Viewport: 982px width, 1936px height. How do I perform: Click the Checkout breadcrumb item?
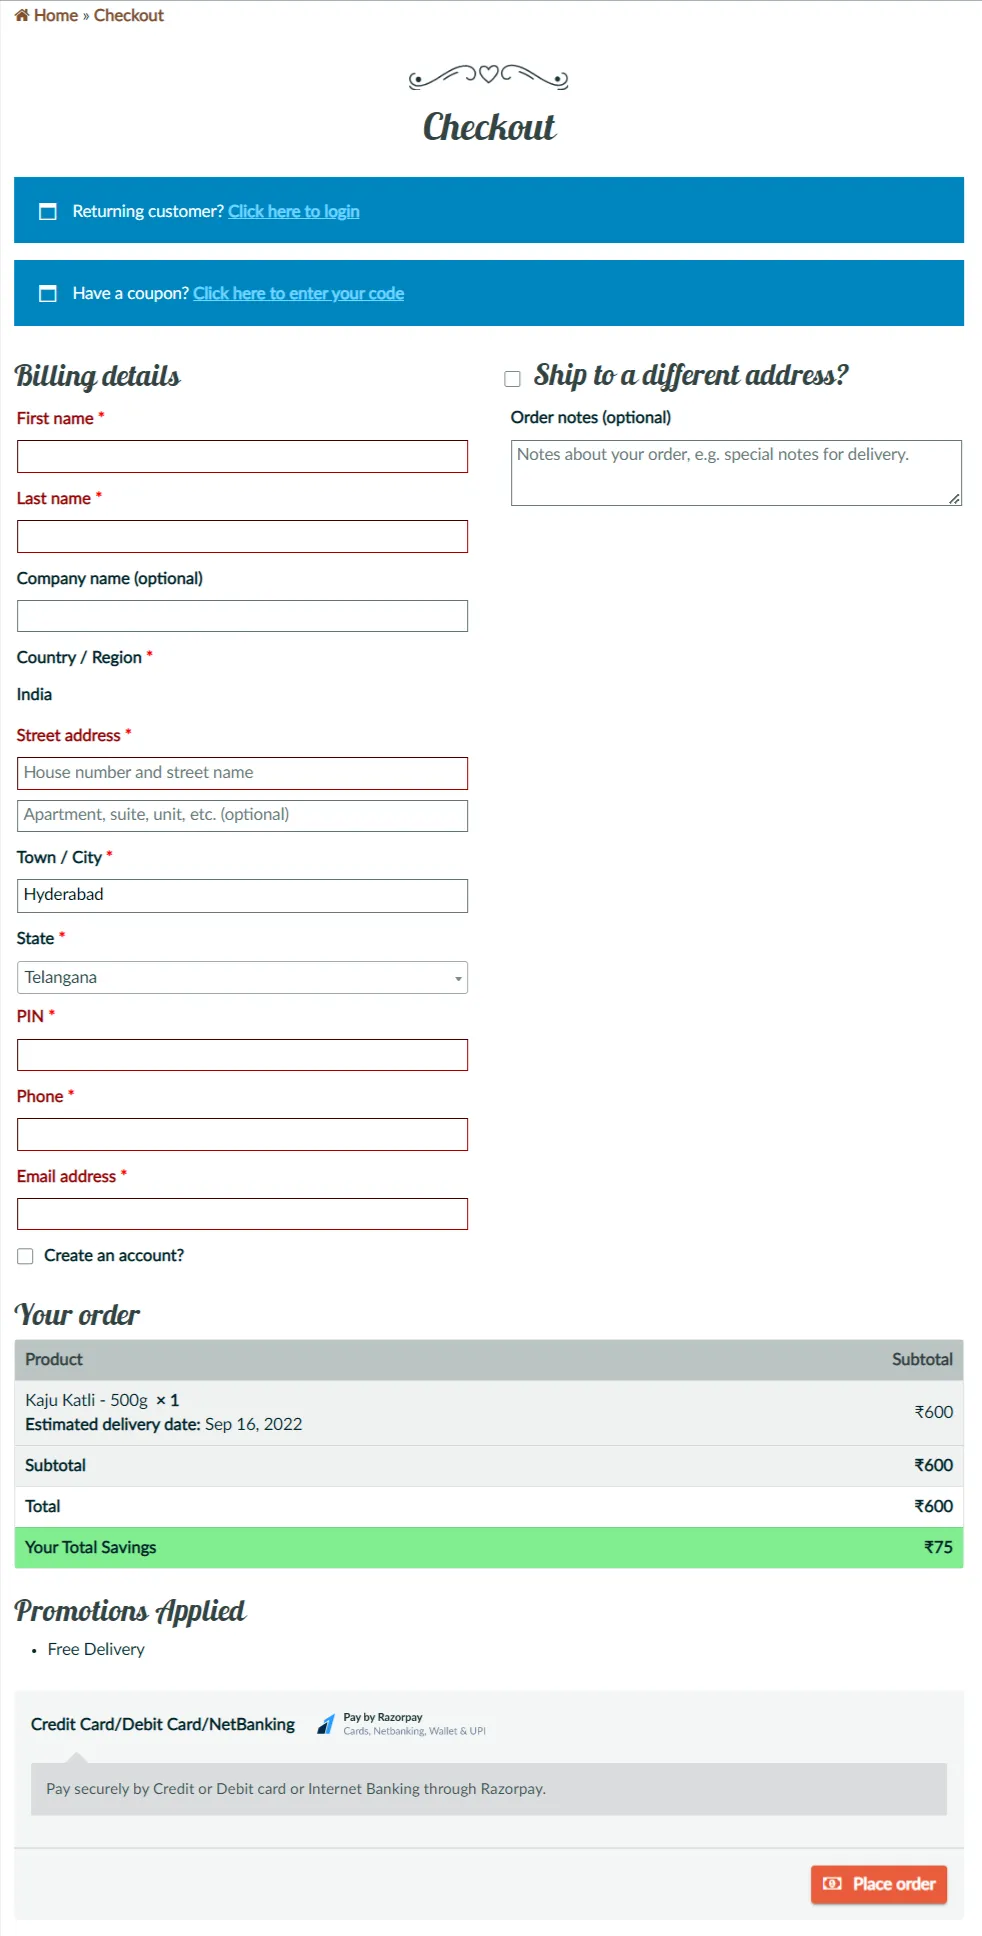(x=128, y=15)
